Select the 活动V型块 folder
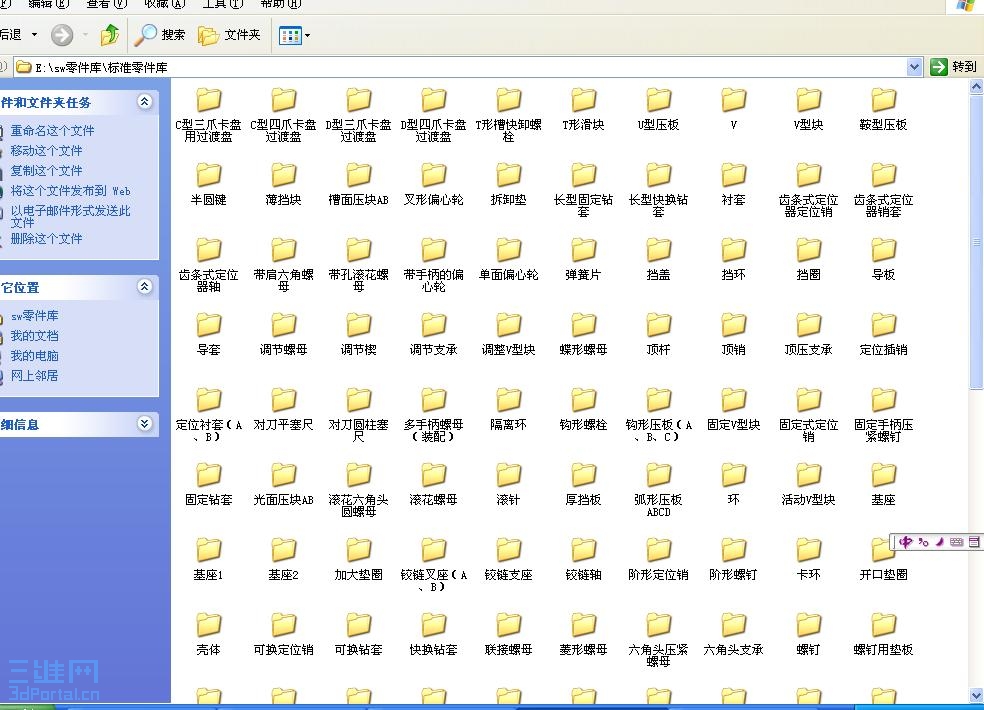 point(808,484)
